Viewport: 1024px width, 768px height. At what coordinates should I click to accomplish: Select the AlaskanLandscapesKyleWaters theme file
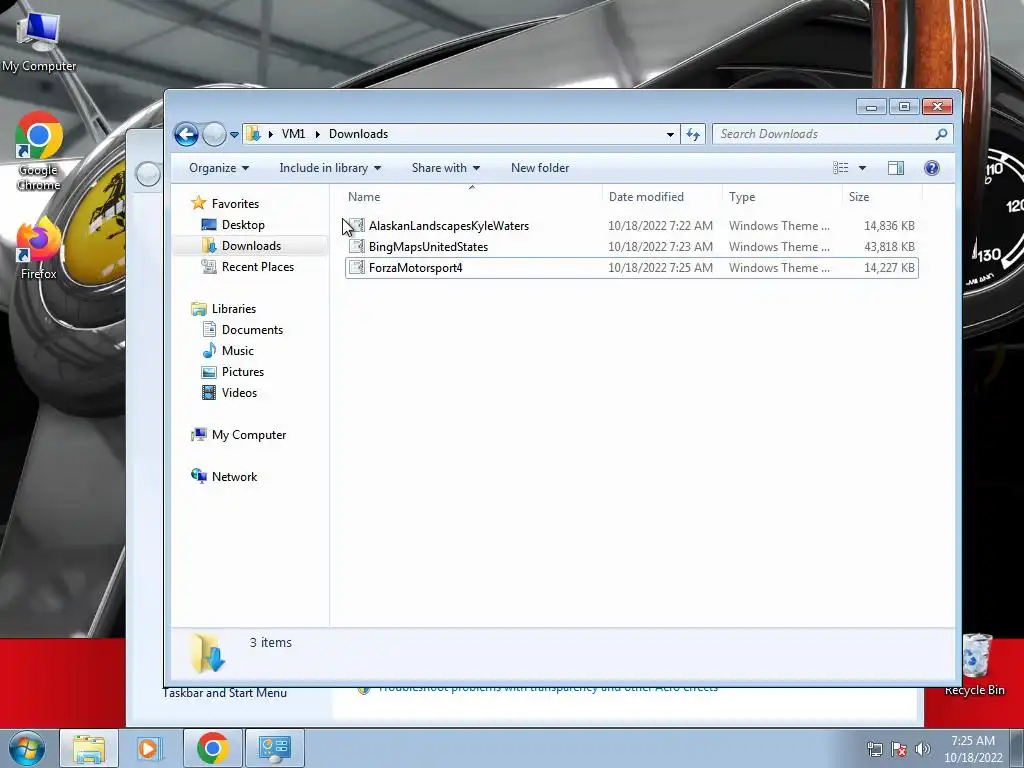(632, 226)
